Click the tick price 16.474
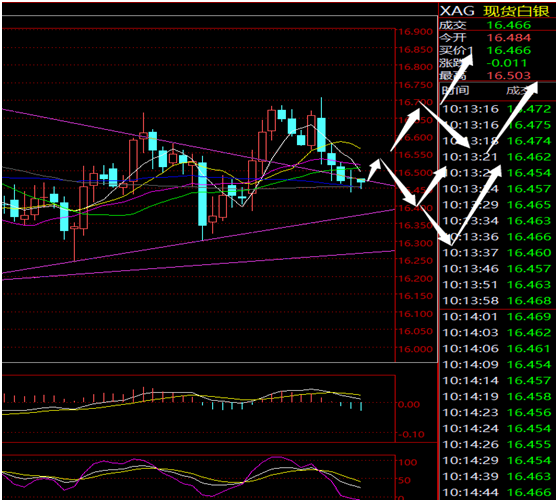The height and width of the screenshot is (502, 558). (x=529, y=141)
